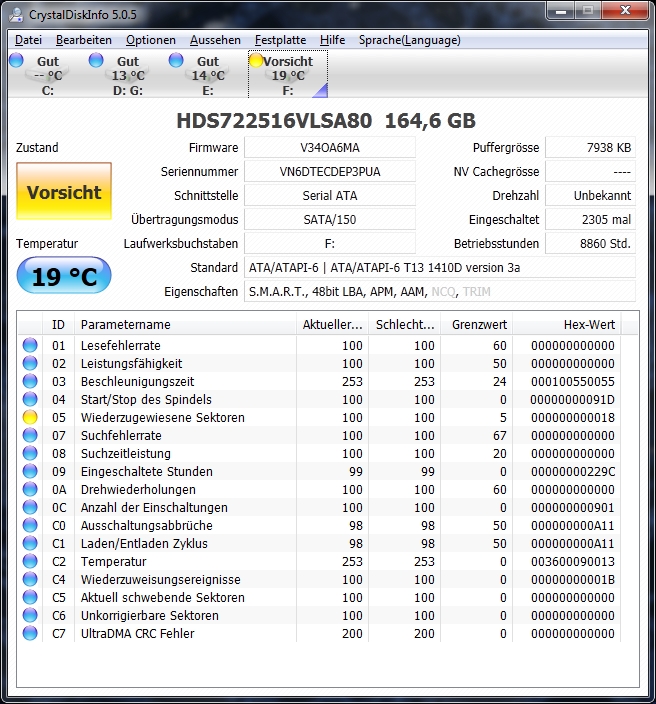Click the 19 °C temperature display button

[x=64, y=275]
